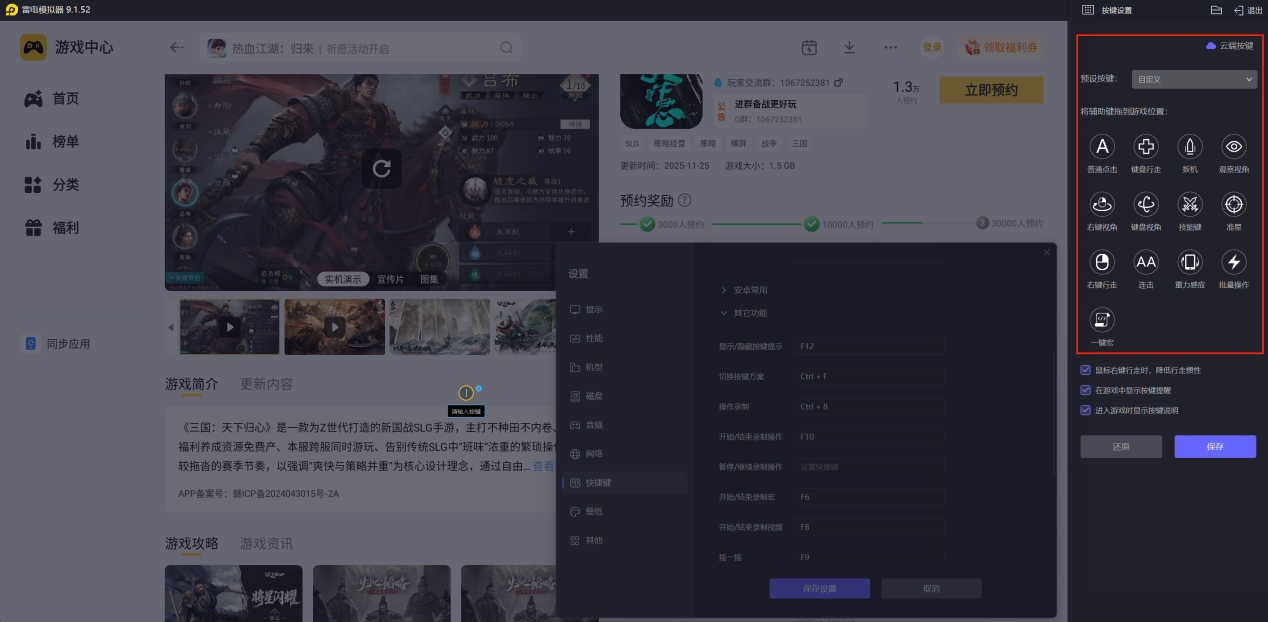The height and width of the screenshot is (622, 1268).
Task: Expand the 安卓常用 section
Action: tap(743, 290)
